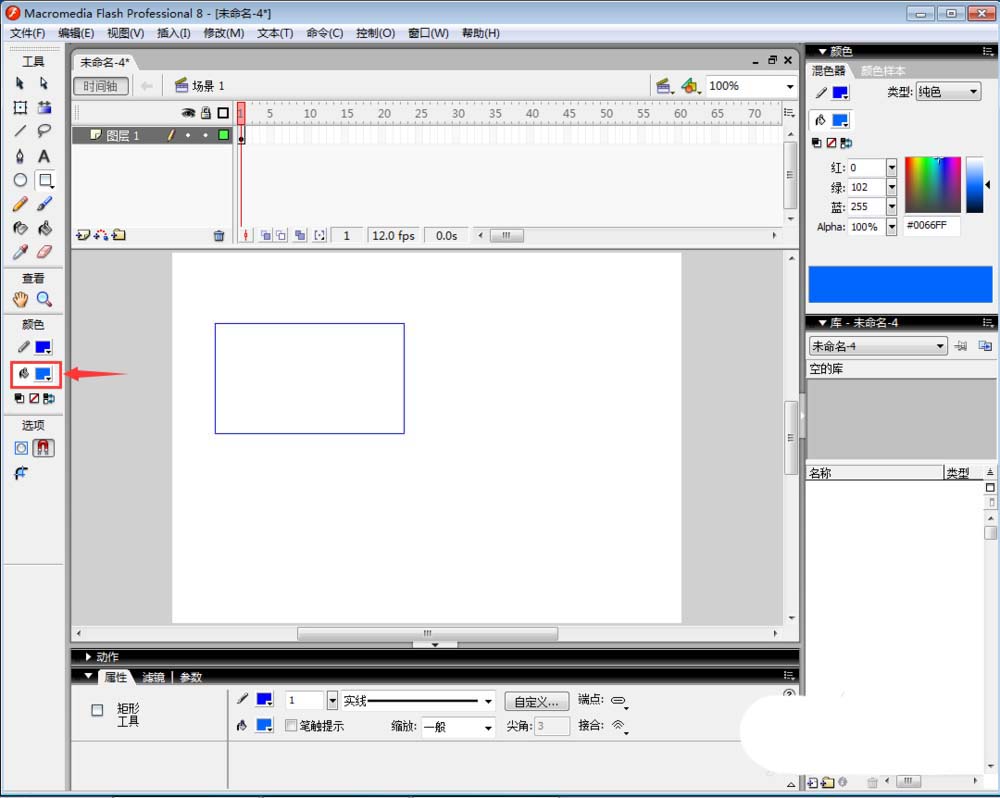This screenshot has width=1000, height=798.
Task: Select the Rectangle tool
Action: pos(45,181)
